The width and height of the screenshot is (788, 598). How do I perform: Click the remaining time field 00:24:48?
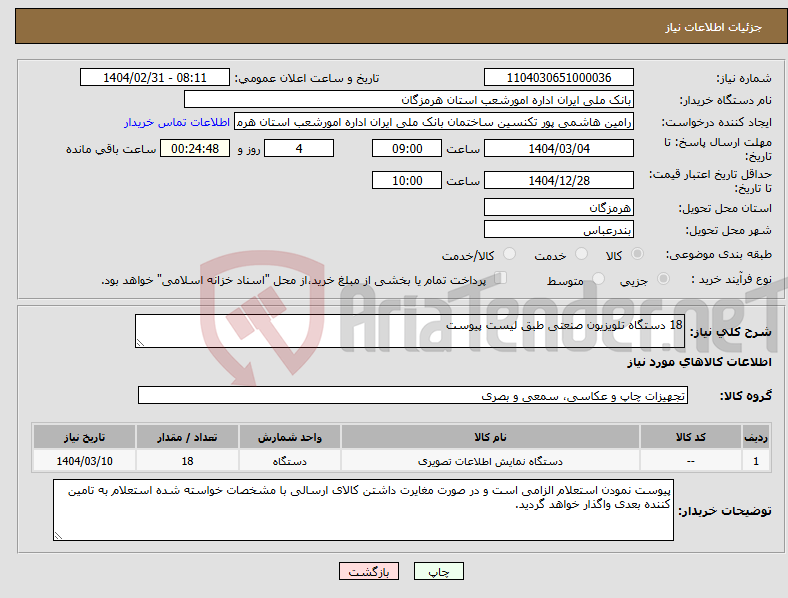point(195,149)
